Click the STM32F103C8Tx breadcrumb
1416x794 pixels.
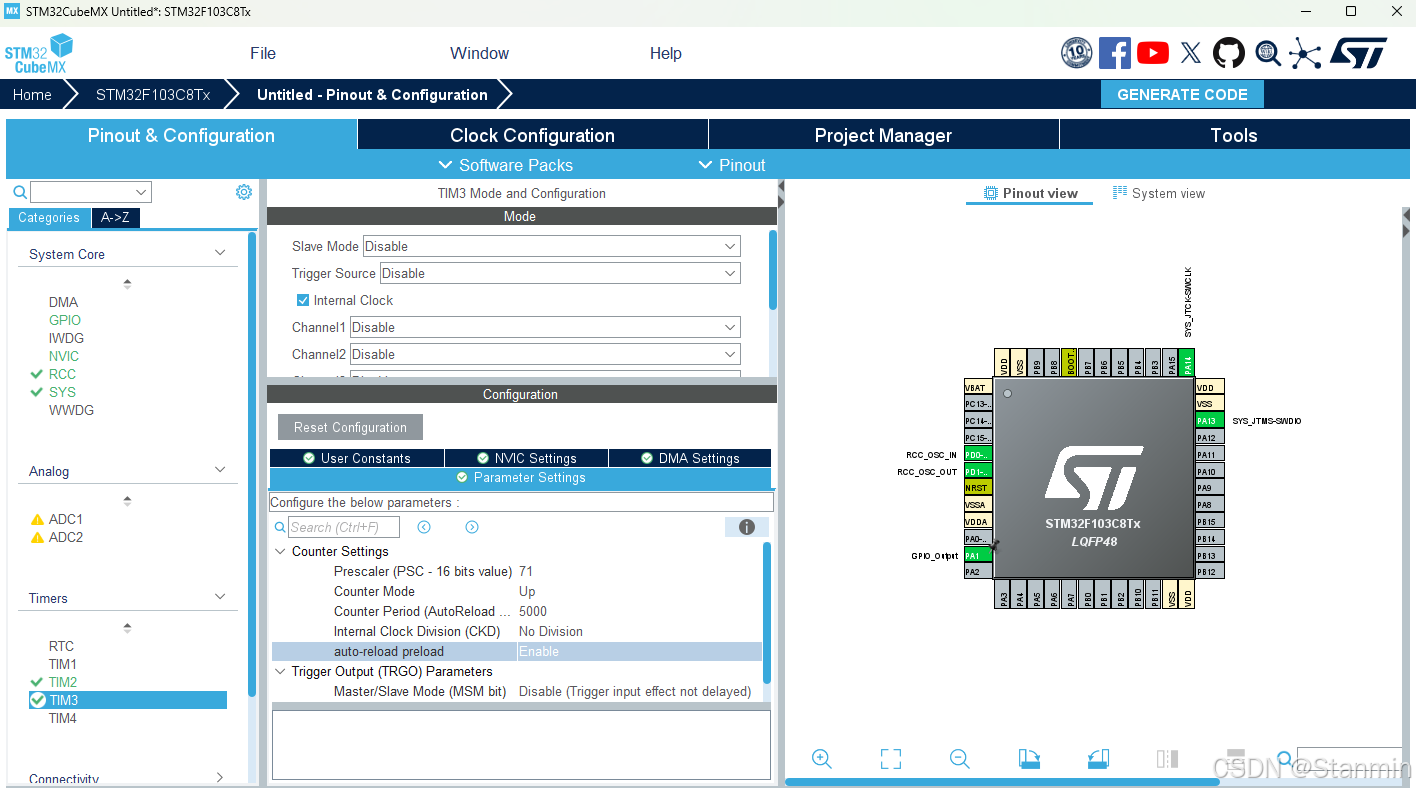click(153, 95)
